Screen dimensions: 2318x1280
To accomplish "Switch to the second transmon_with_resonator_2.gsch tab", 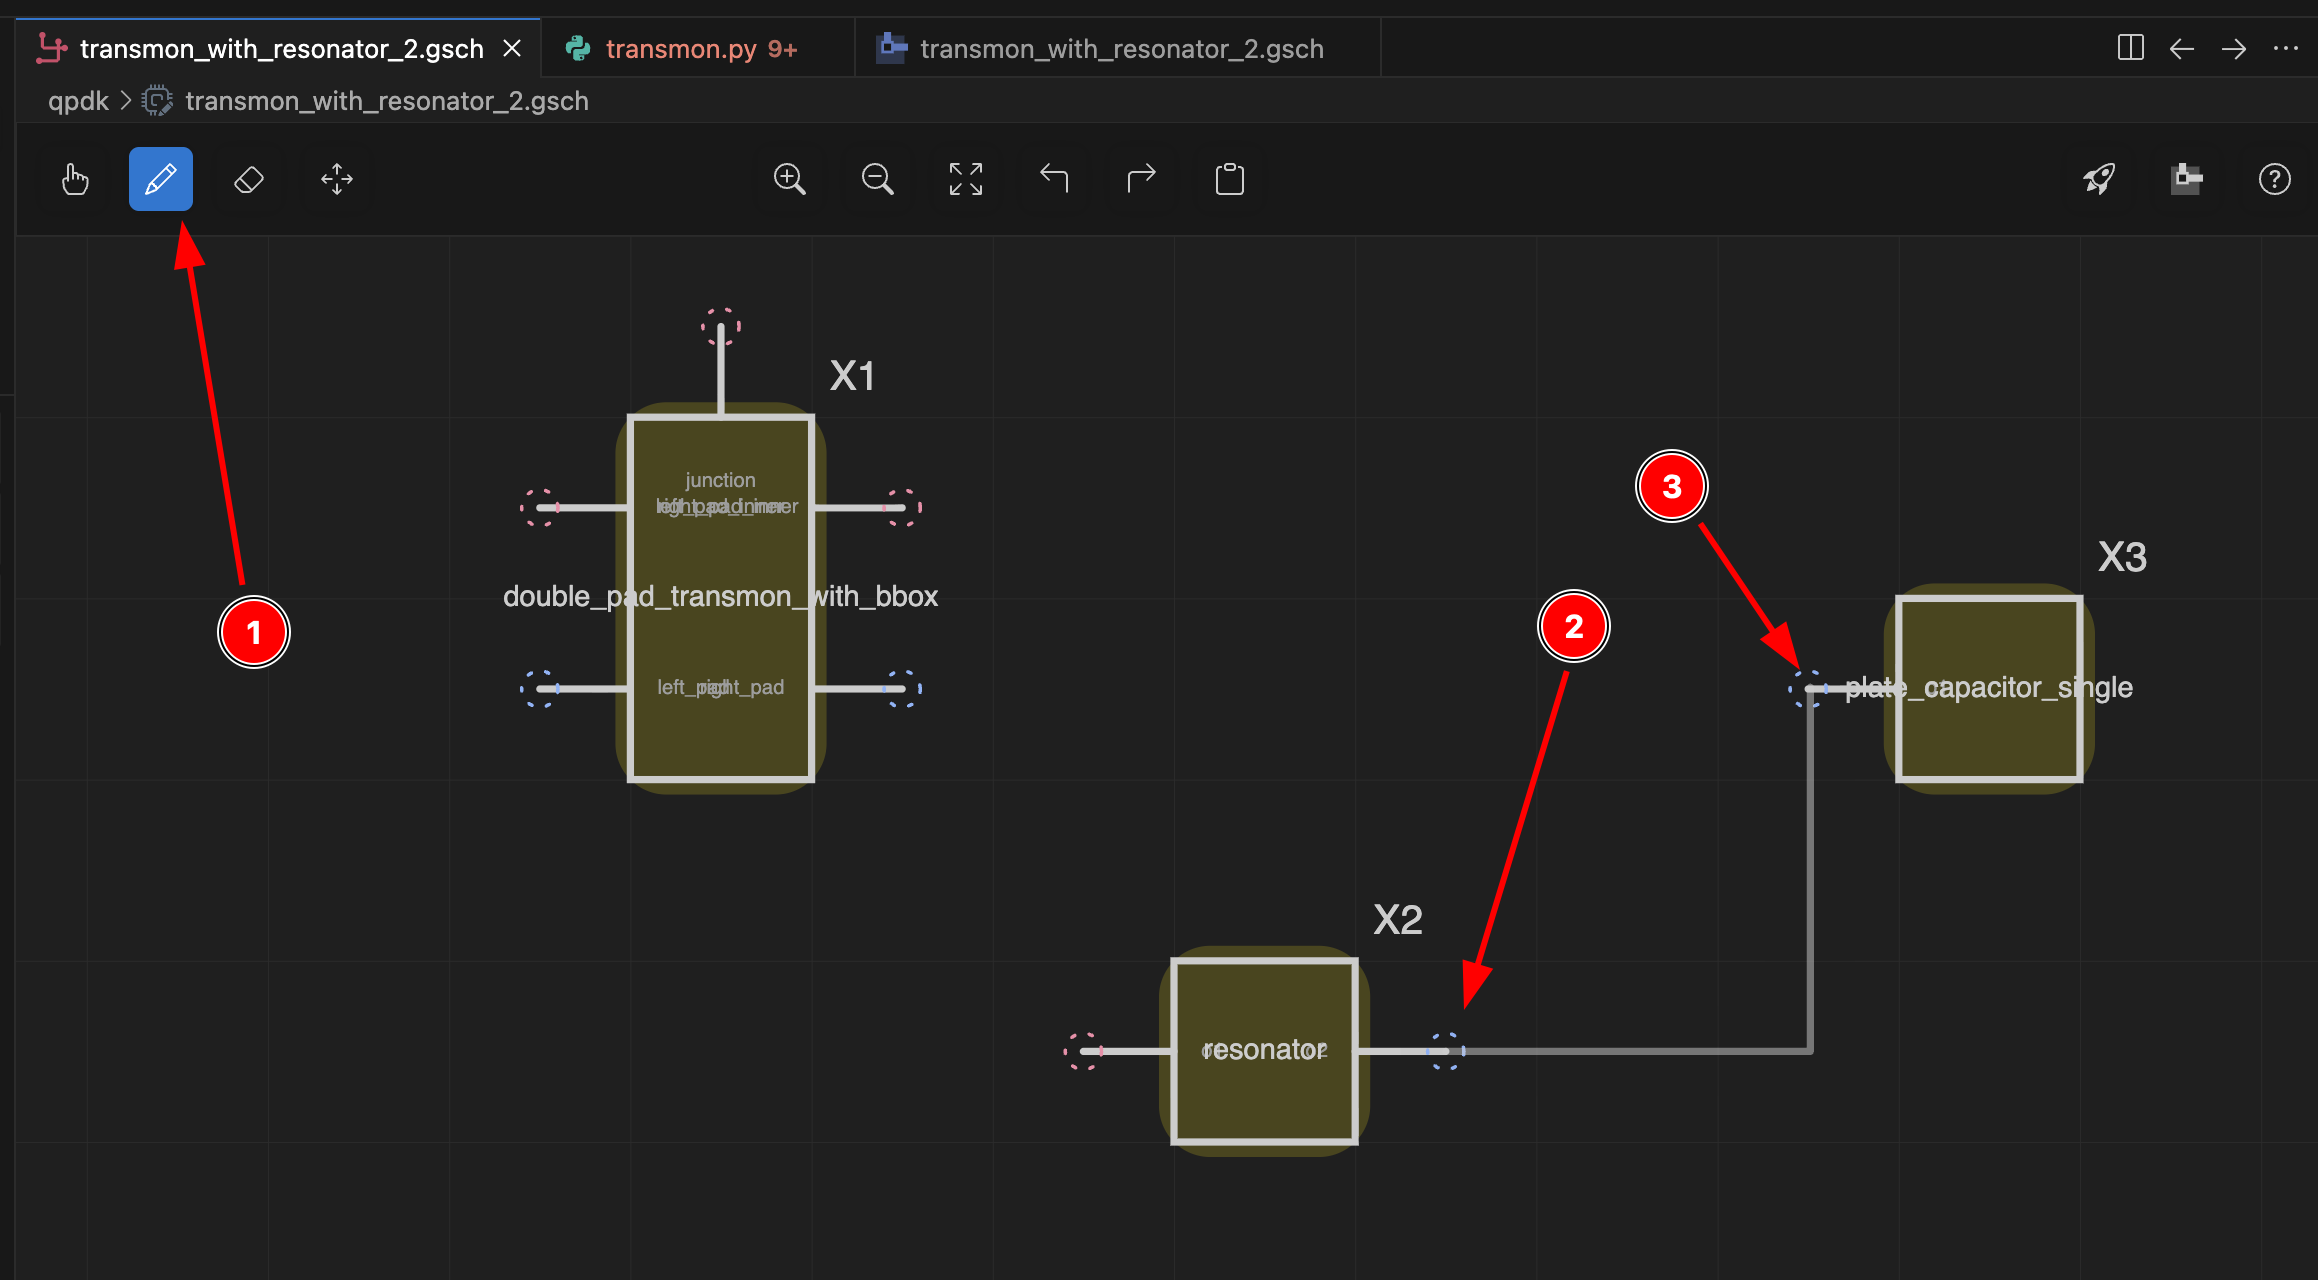I will click(x=1118, y=48).
